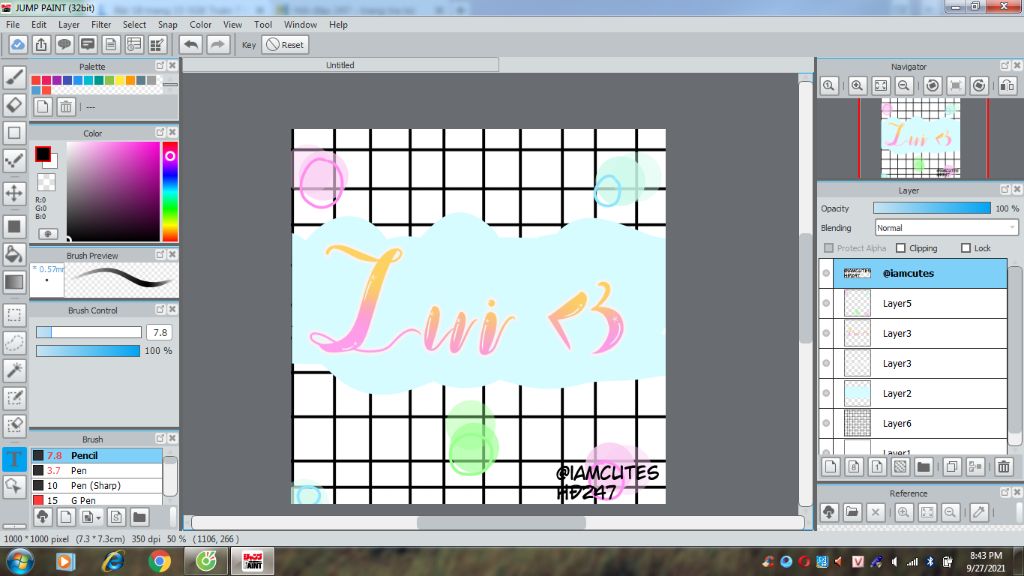Undock the Reference panel
This screenshot has height=576, width=1024.
tap(1005, 492)
